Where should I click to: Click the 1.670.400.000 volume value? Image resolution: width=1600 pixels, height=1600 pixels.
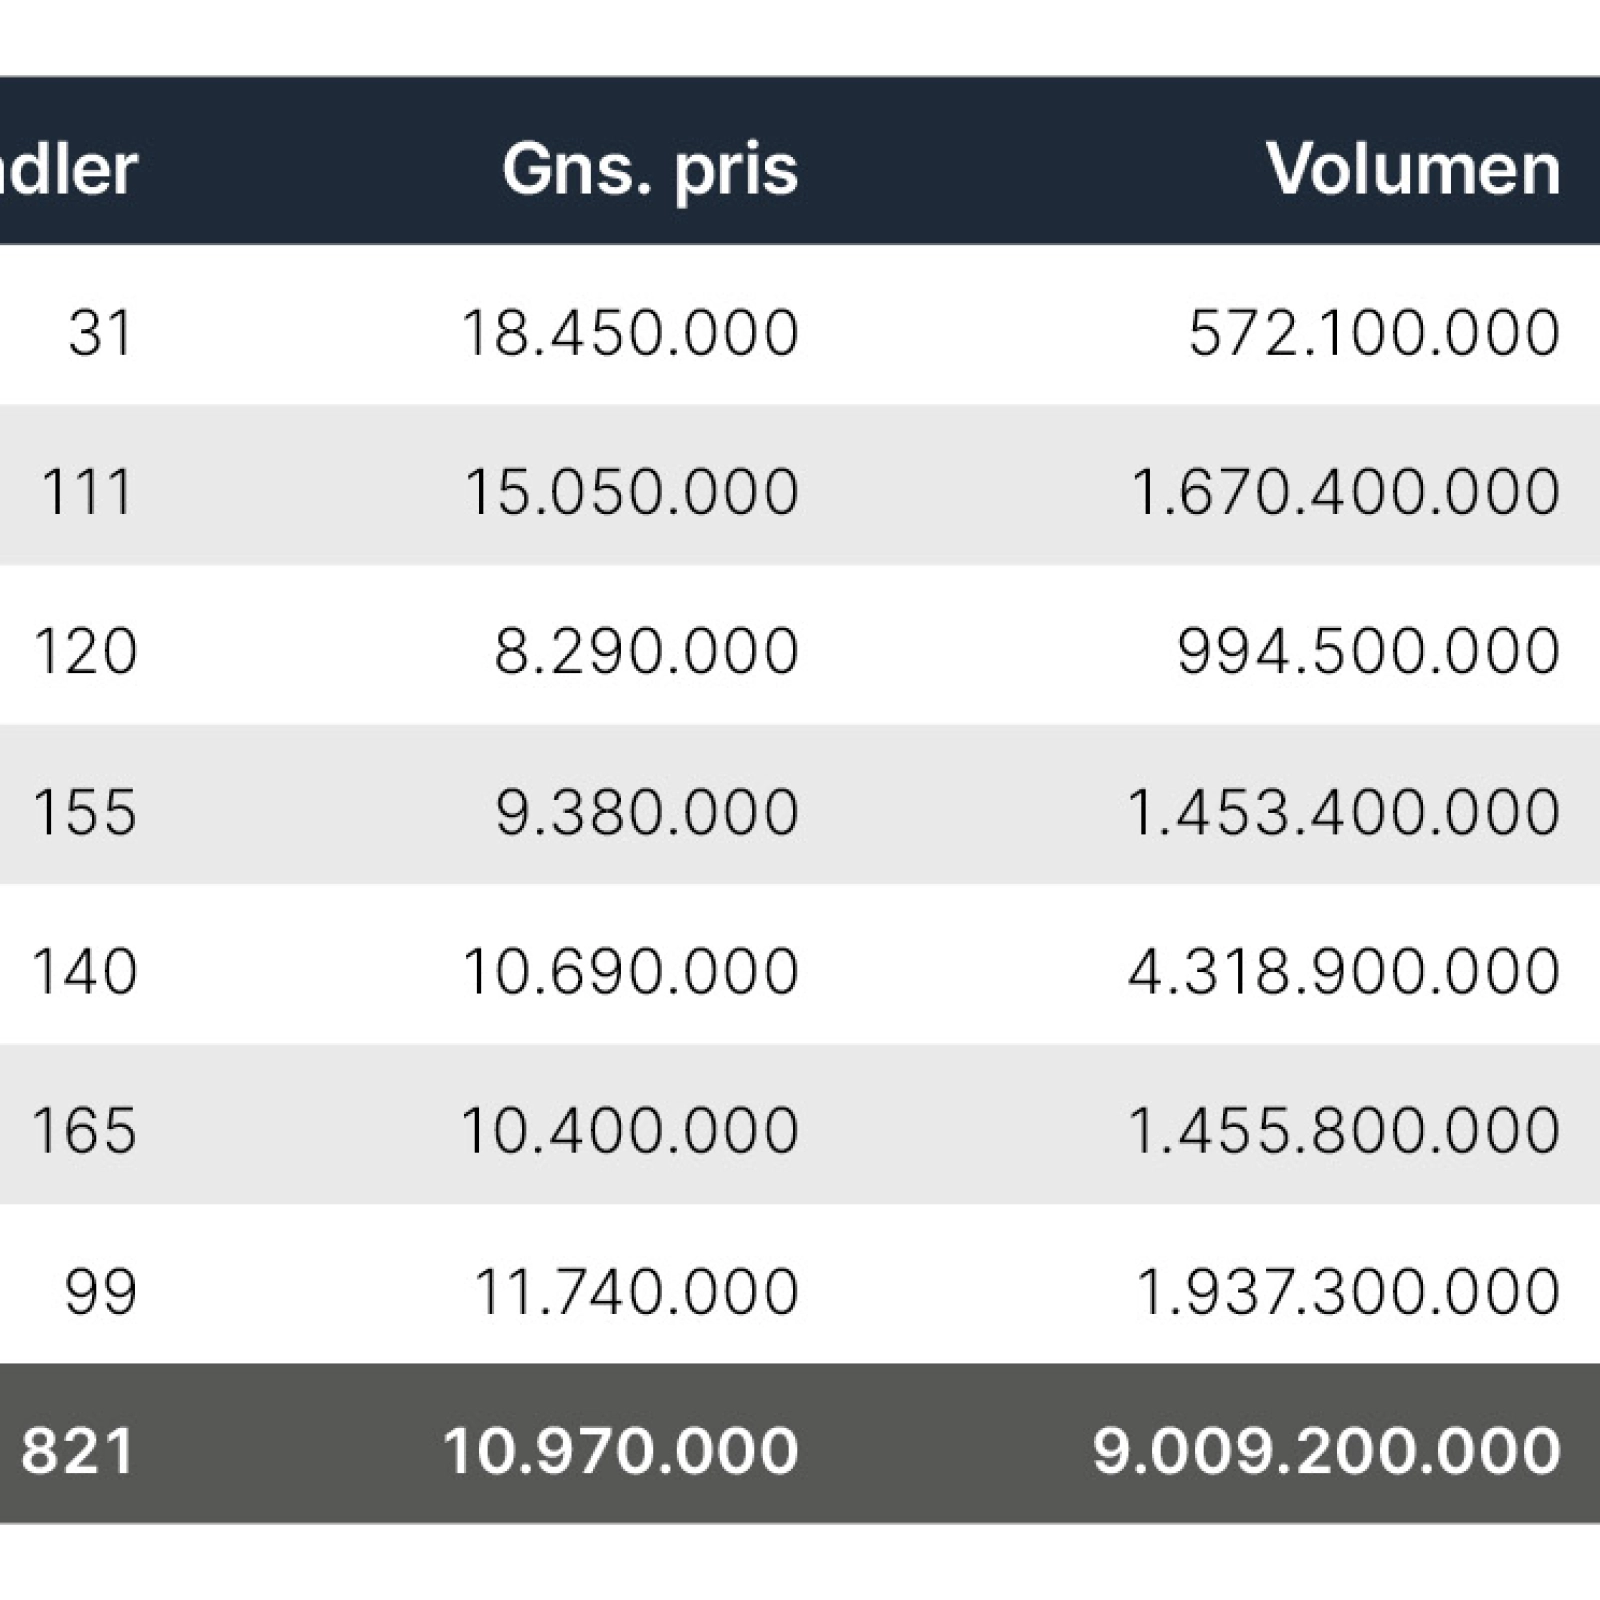pos(1345,492)
